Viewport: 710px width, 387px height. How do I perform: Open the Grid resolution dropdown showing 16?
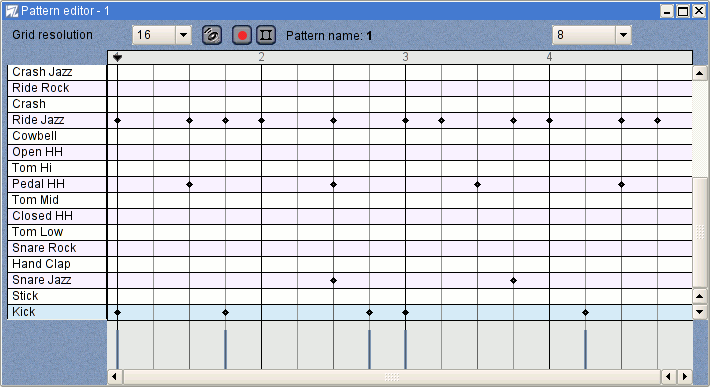click(x=183, y=35)
